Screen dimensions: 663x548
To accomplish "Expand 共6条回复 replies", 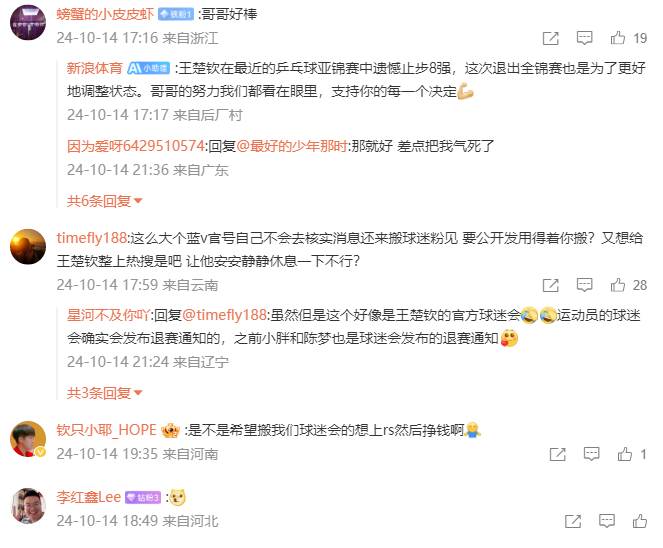I will click(104, 201).
